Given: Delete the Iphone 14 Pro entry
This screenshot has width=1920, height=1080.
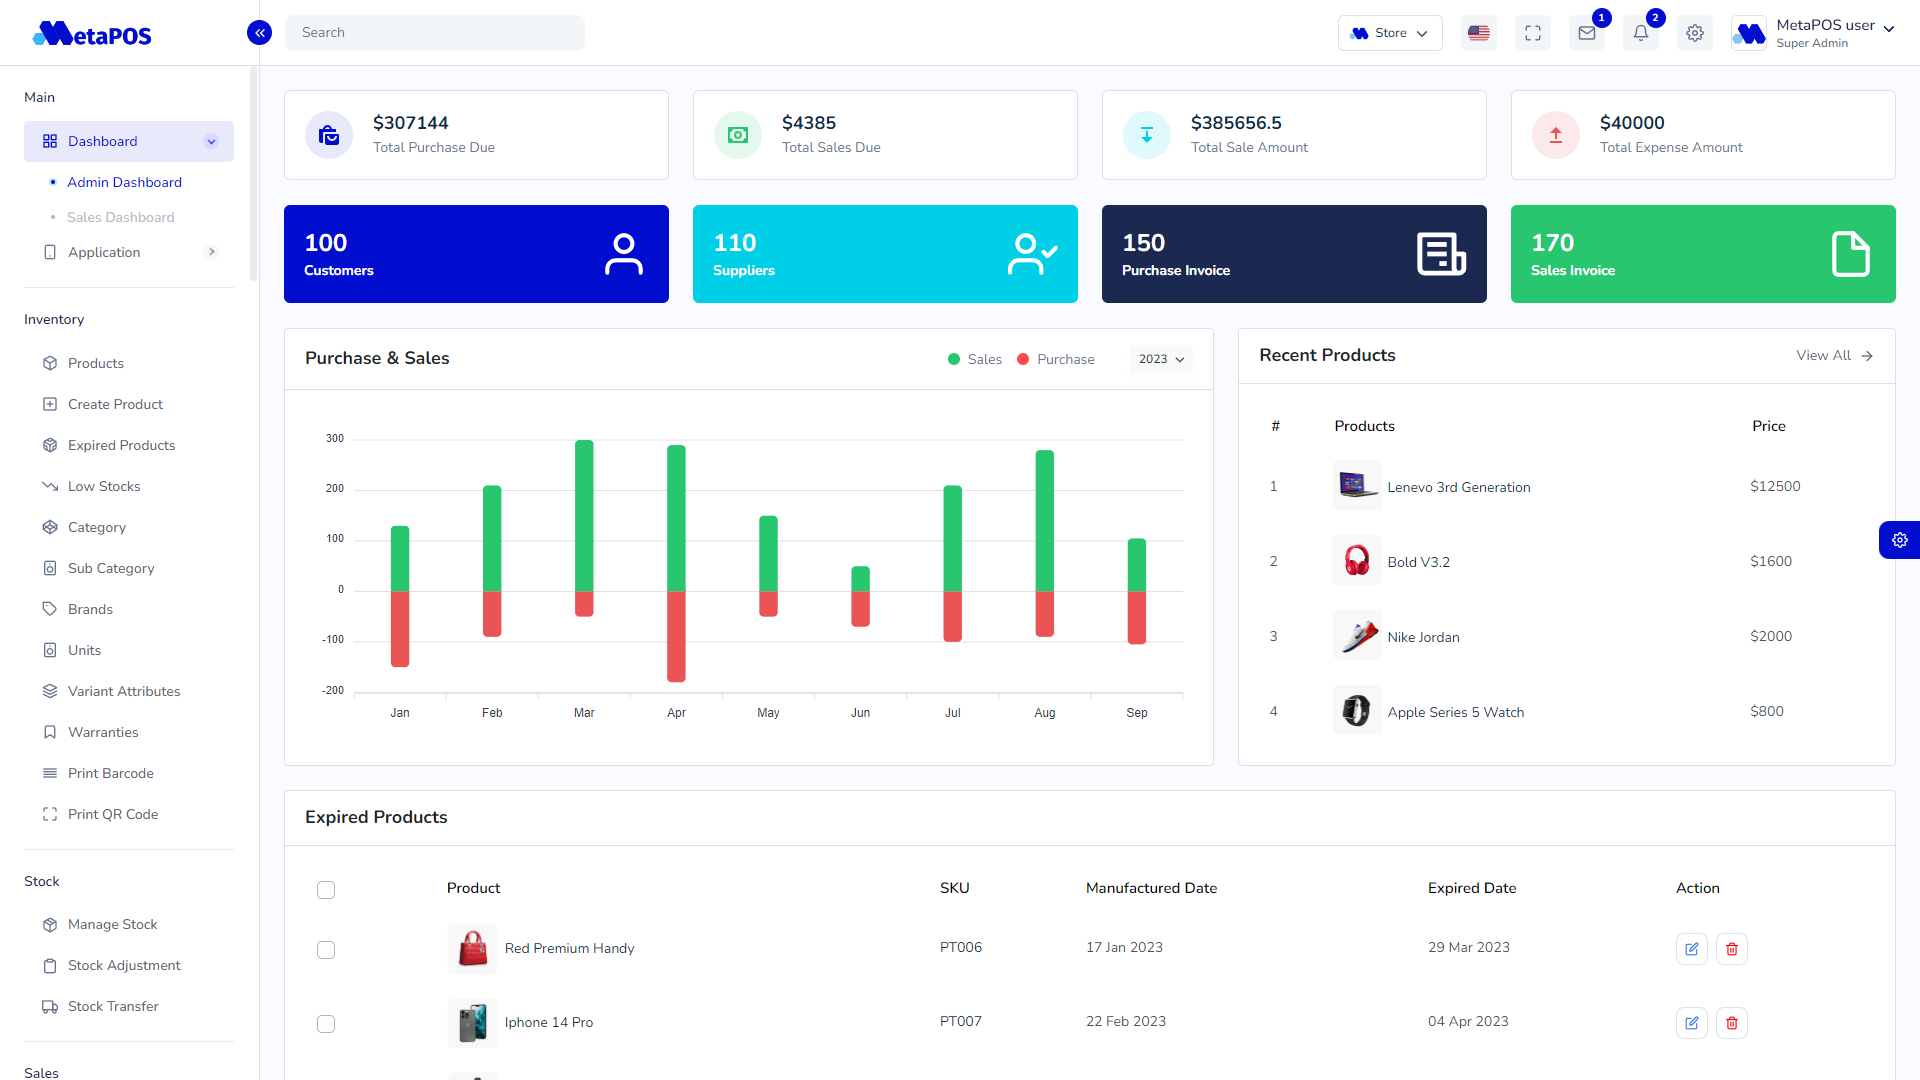Looking at the screenshot, I should tap(1732, 1022).
